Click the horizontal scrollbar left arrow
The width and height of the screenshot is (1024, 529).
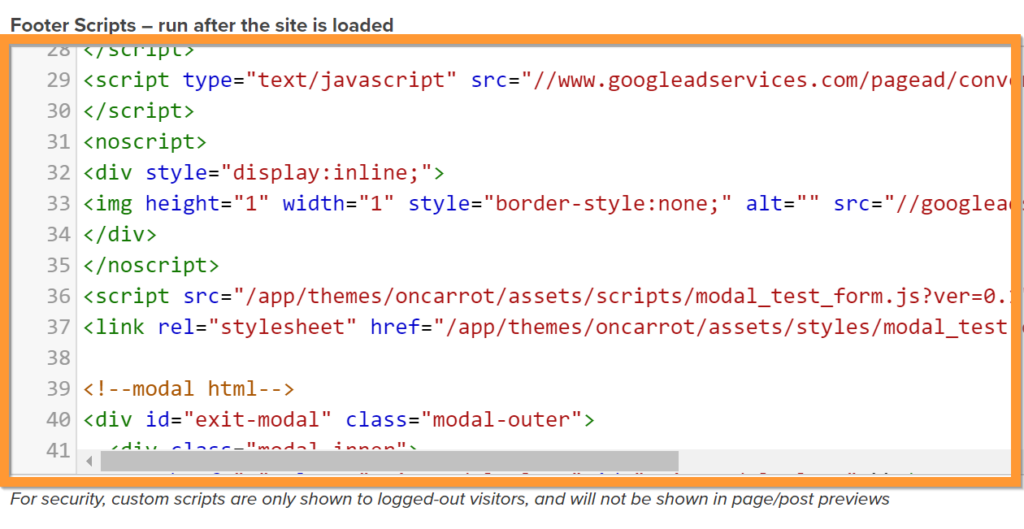[89, 461]
